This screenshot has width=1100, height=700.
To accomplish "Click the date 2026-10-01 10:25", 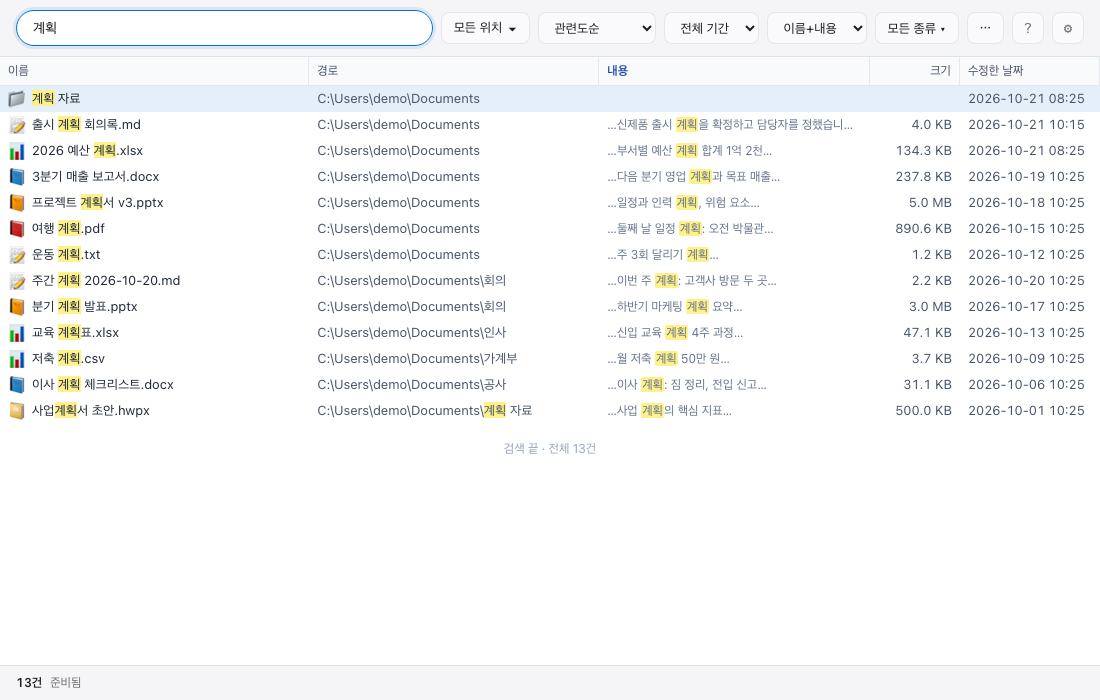I will [1026, 410].
